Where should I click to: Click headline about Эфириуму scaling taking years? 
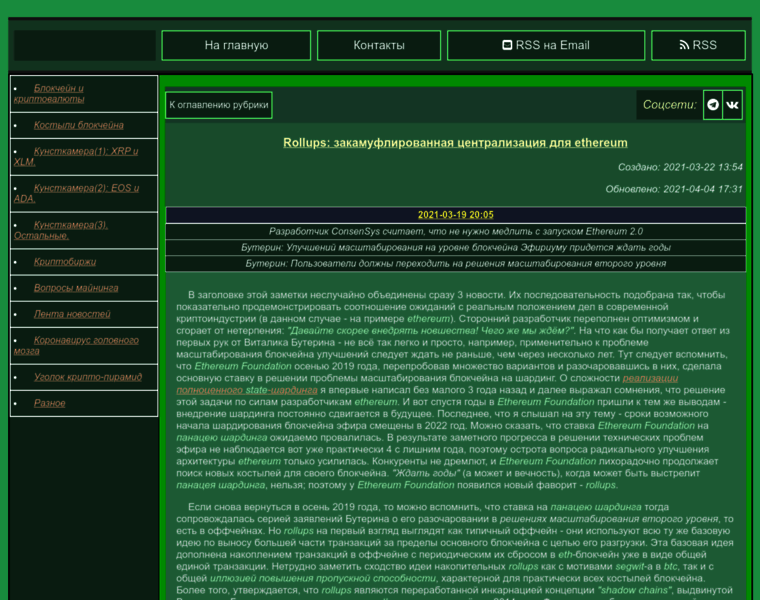[456, 247]
